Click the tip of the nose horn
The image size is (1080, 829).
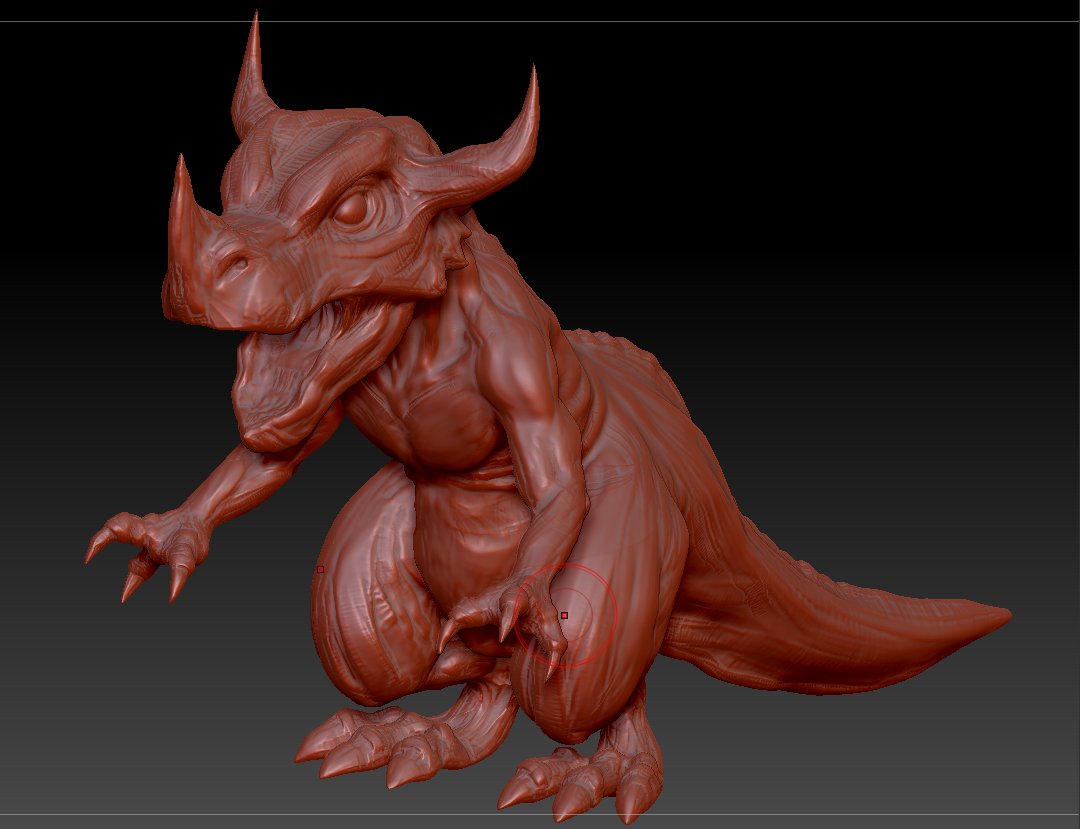tap(181, 163)
